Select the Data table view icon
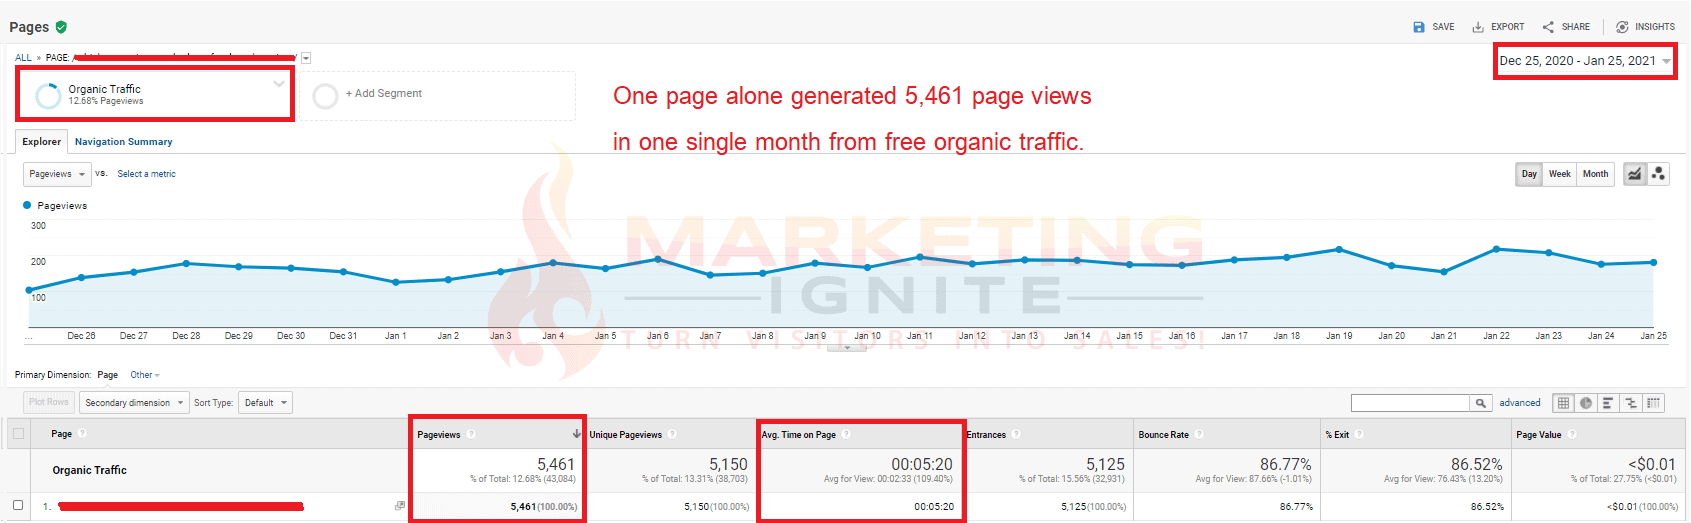 1563,403
